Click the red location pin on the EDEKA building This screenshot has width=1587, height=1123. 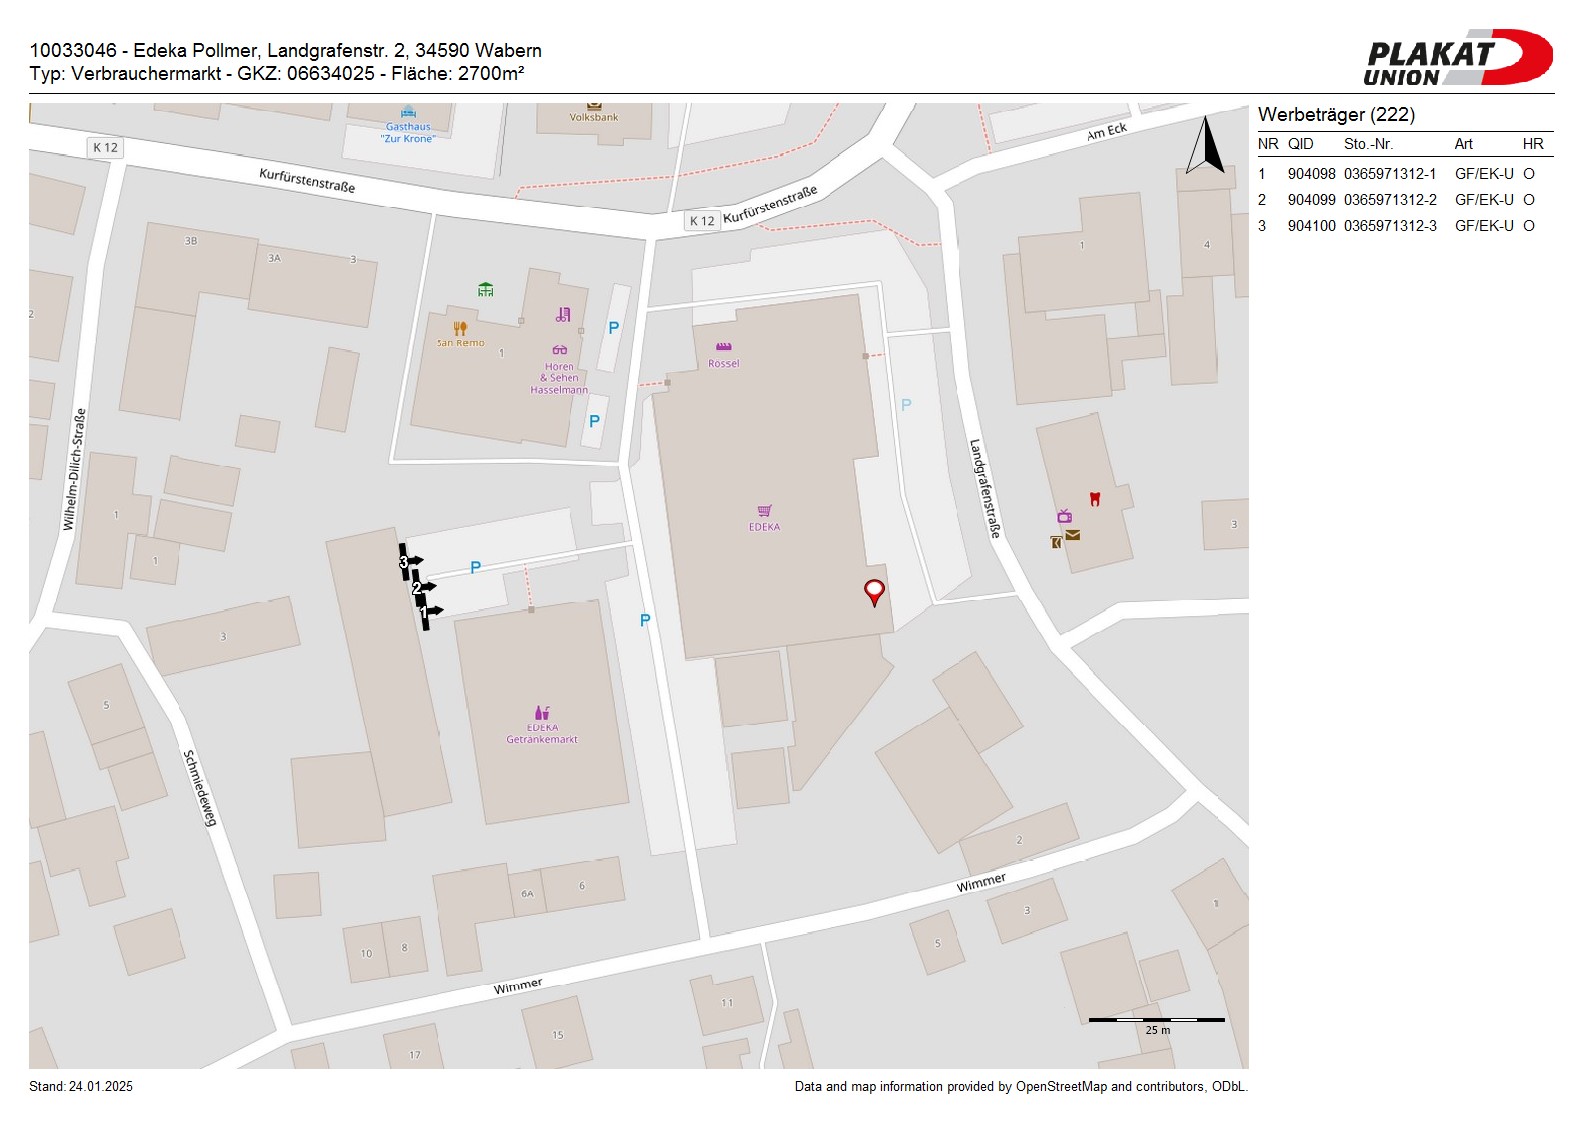[x=874, y=591]
